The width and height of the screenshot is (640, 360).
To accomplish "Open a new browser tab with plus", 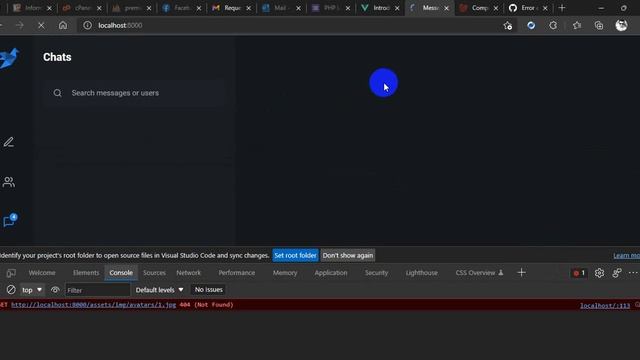I will pos(562,8).
